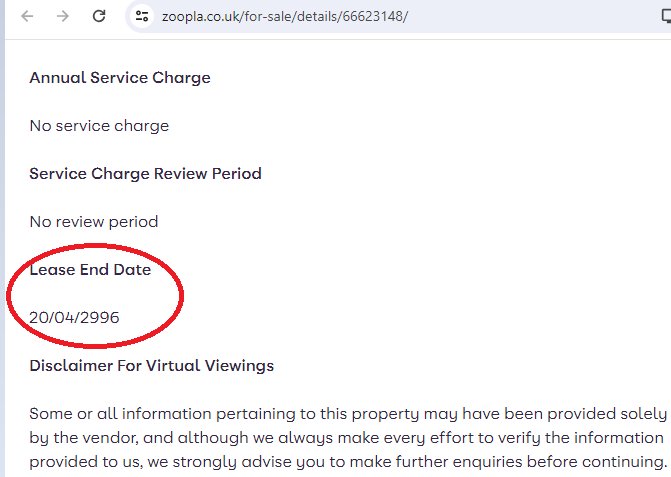This screenshot has height=477, width=671.
Task: Go back to the previous page
Action: (x=27, y=16)
